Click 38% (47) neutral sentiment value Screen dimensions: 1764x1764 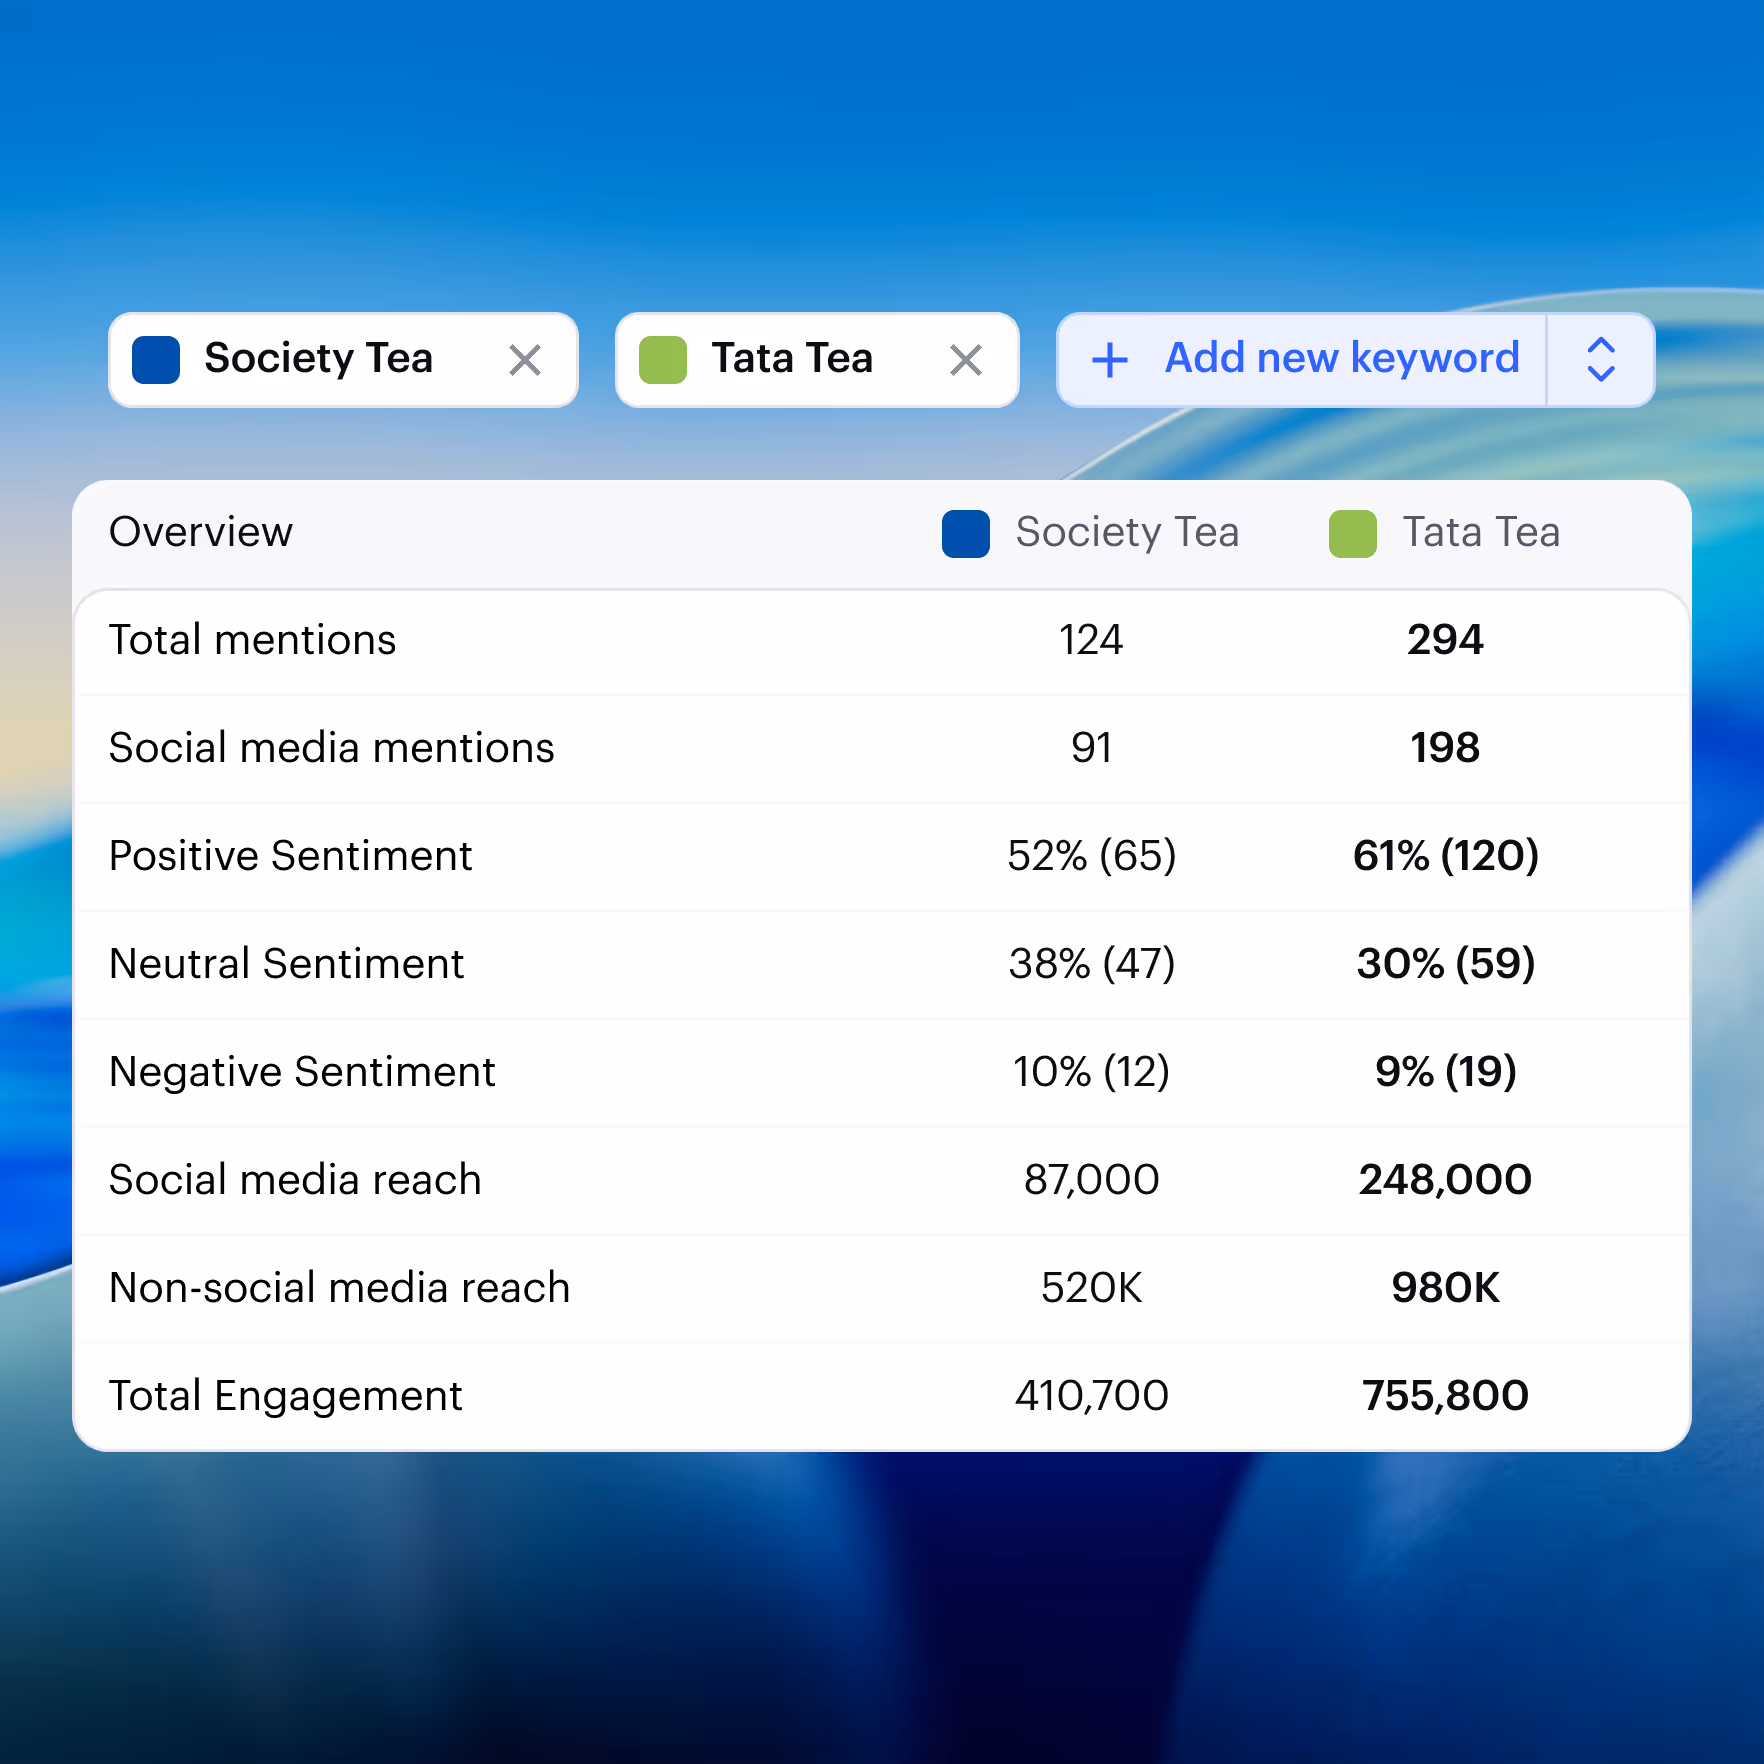(1091, 964)
